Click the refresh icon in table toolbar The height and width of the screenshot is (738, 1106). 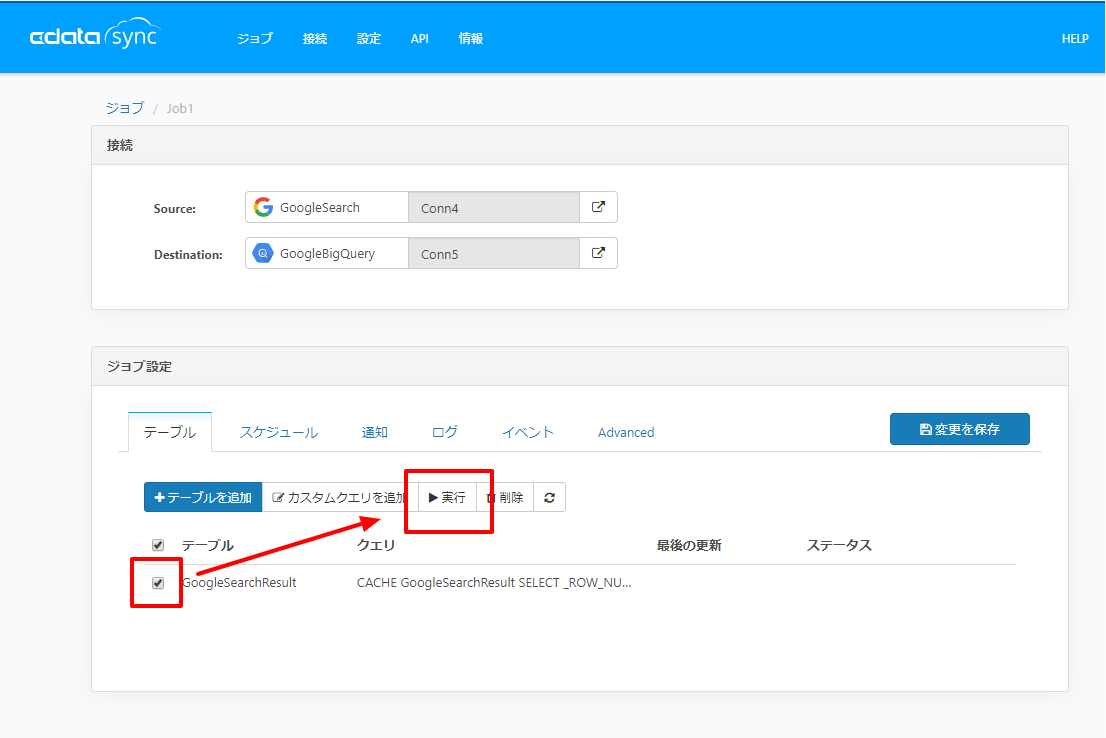[549, 497]
